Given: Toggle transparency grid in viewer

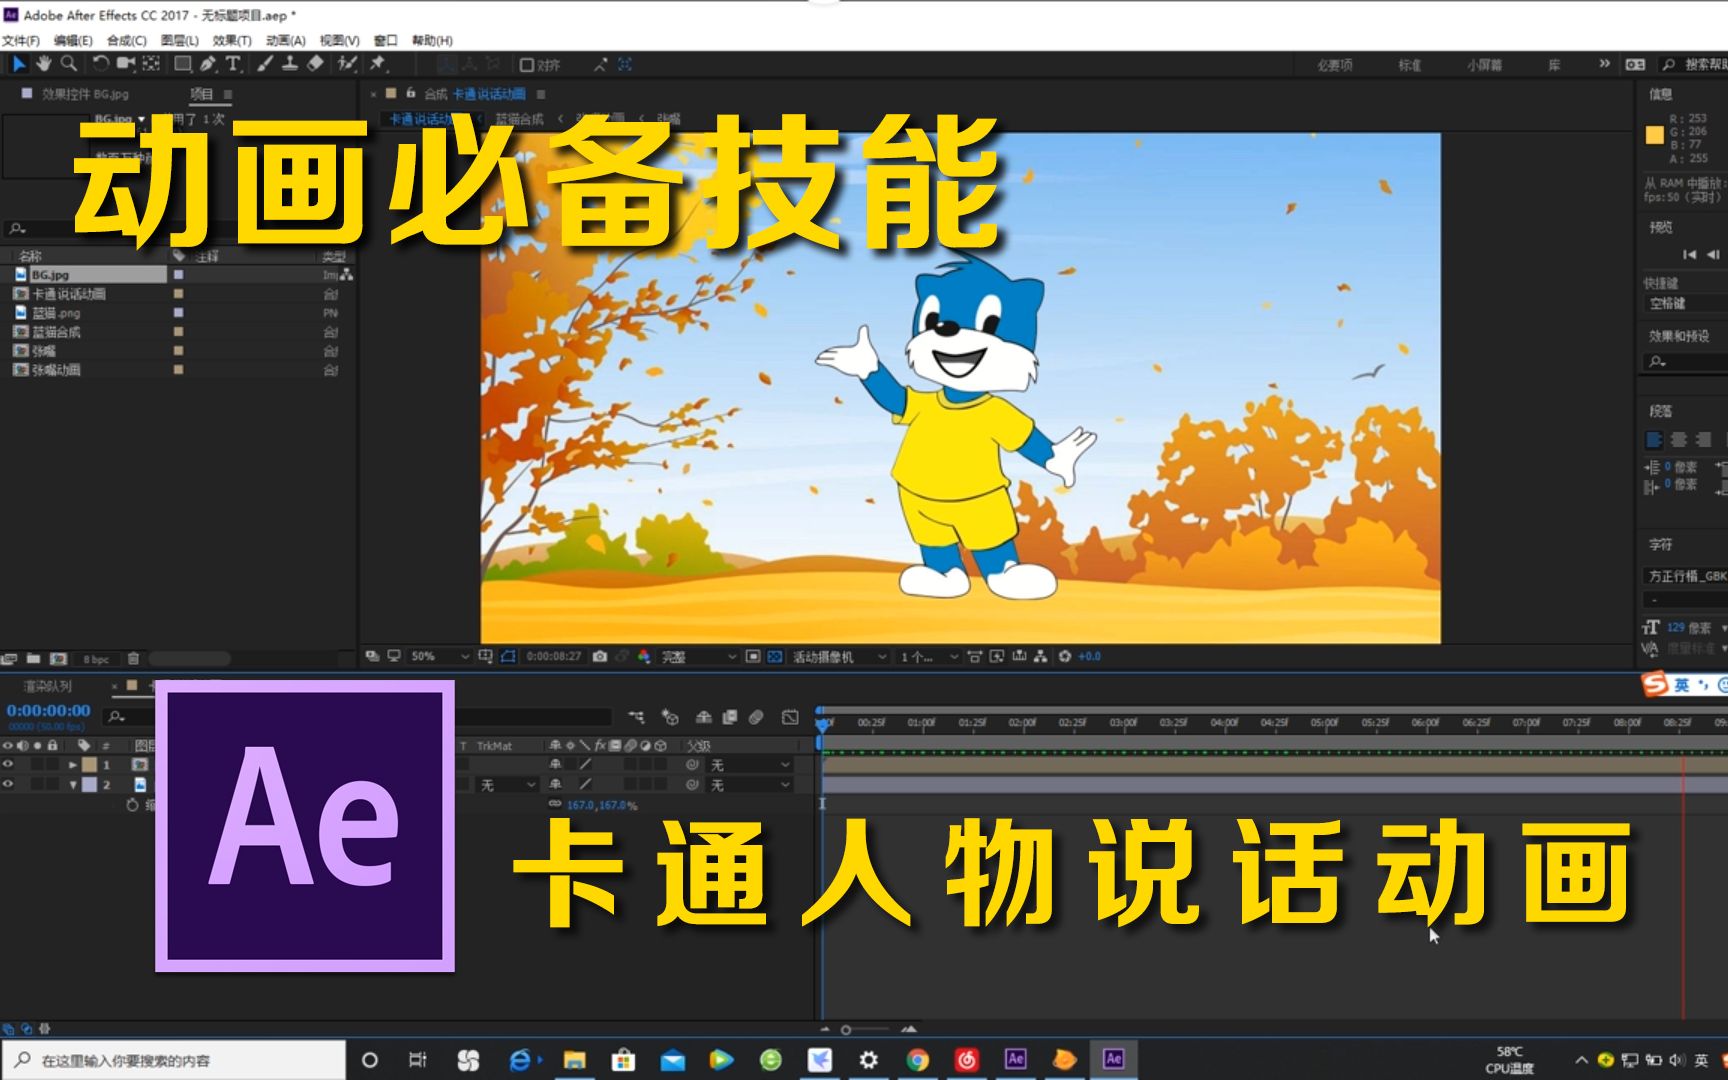Looking at the screenshot, I should pyautogui.click(x=775, y=657).
